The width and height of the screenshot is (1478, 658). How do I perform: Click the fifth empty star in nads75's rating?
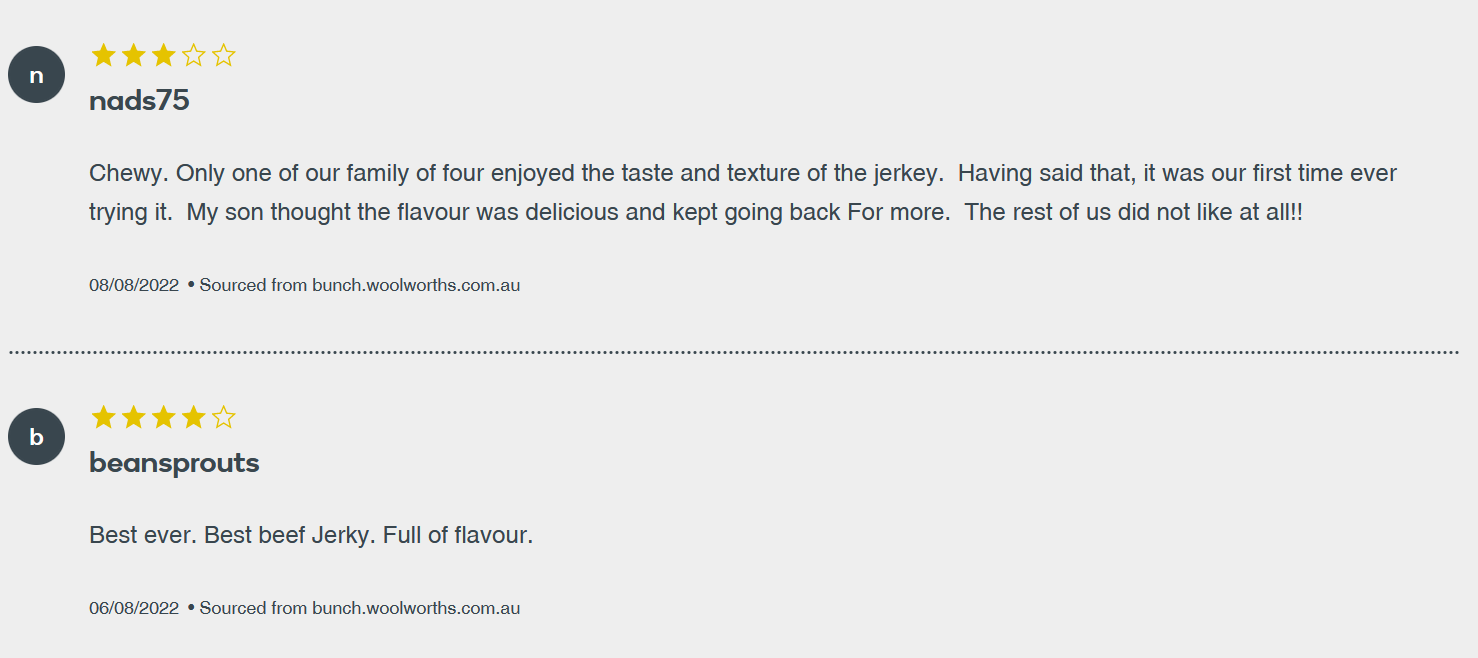(x=224, y=55)
